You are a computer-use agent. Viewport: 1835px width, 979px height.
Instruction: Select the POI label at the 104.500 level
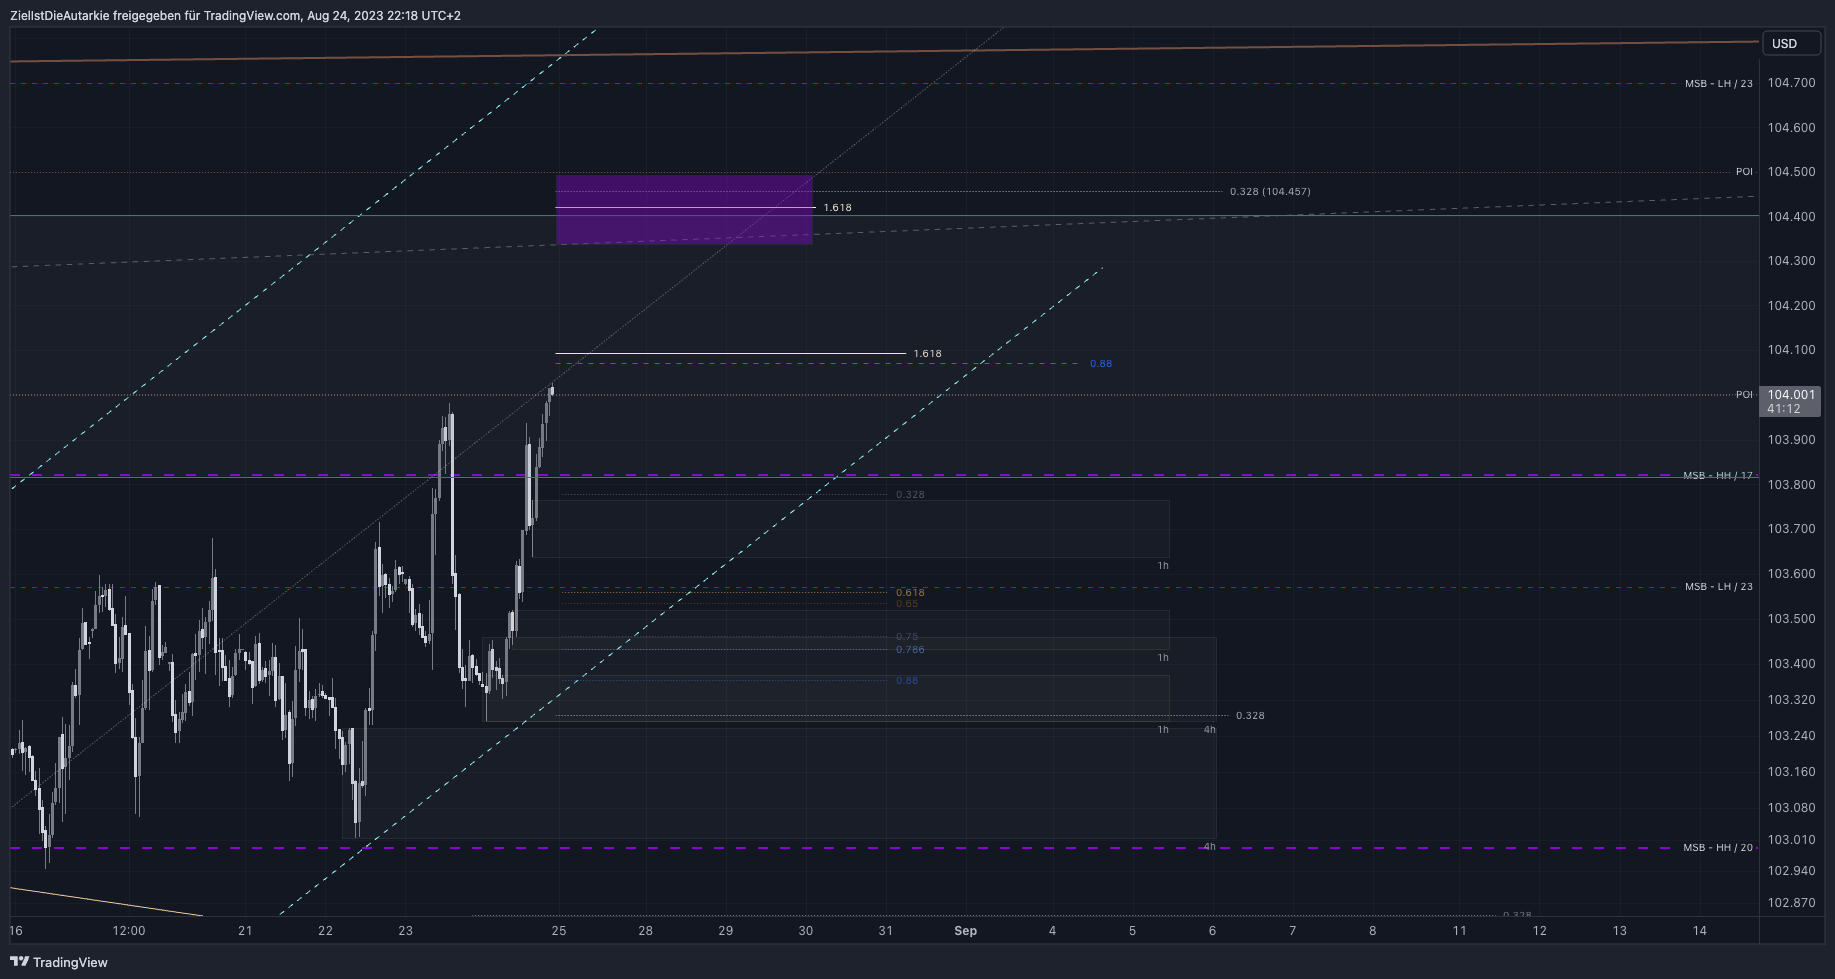coord(1744,172)
